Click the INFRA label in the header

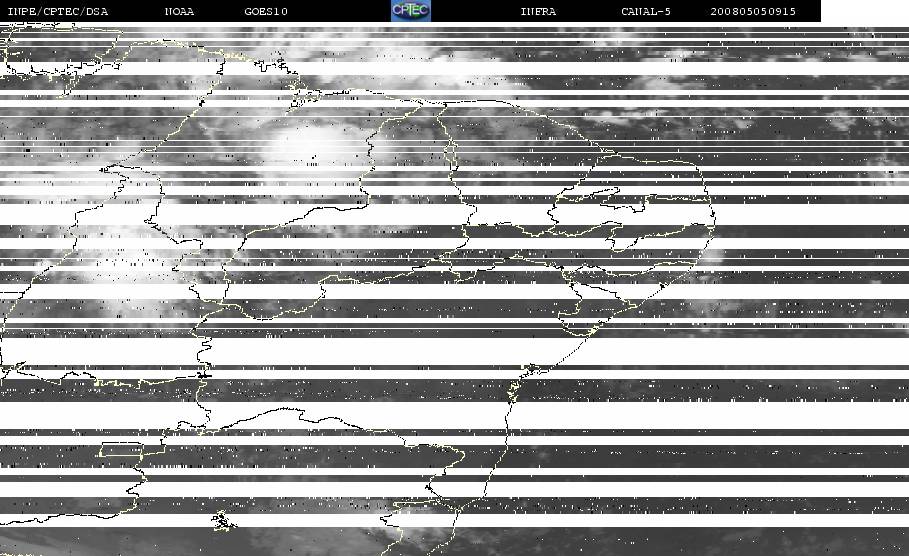tap(538, 11)
